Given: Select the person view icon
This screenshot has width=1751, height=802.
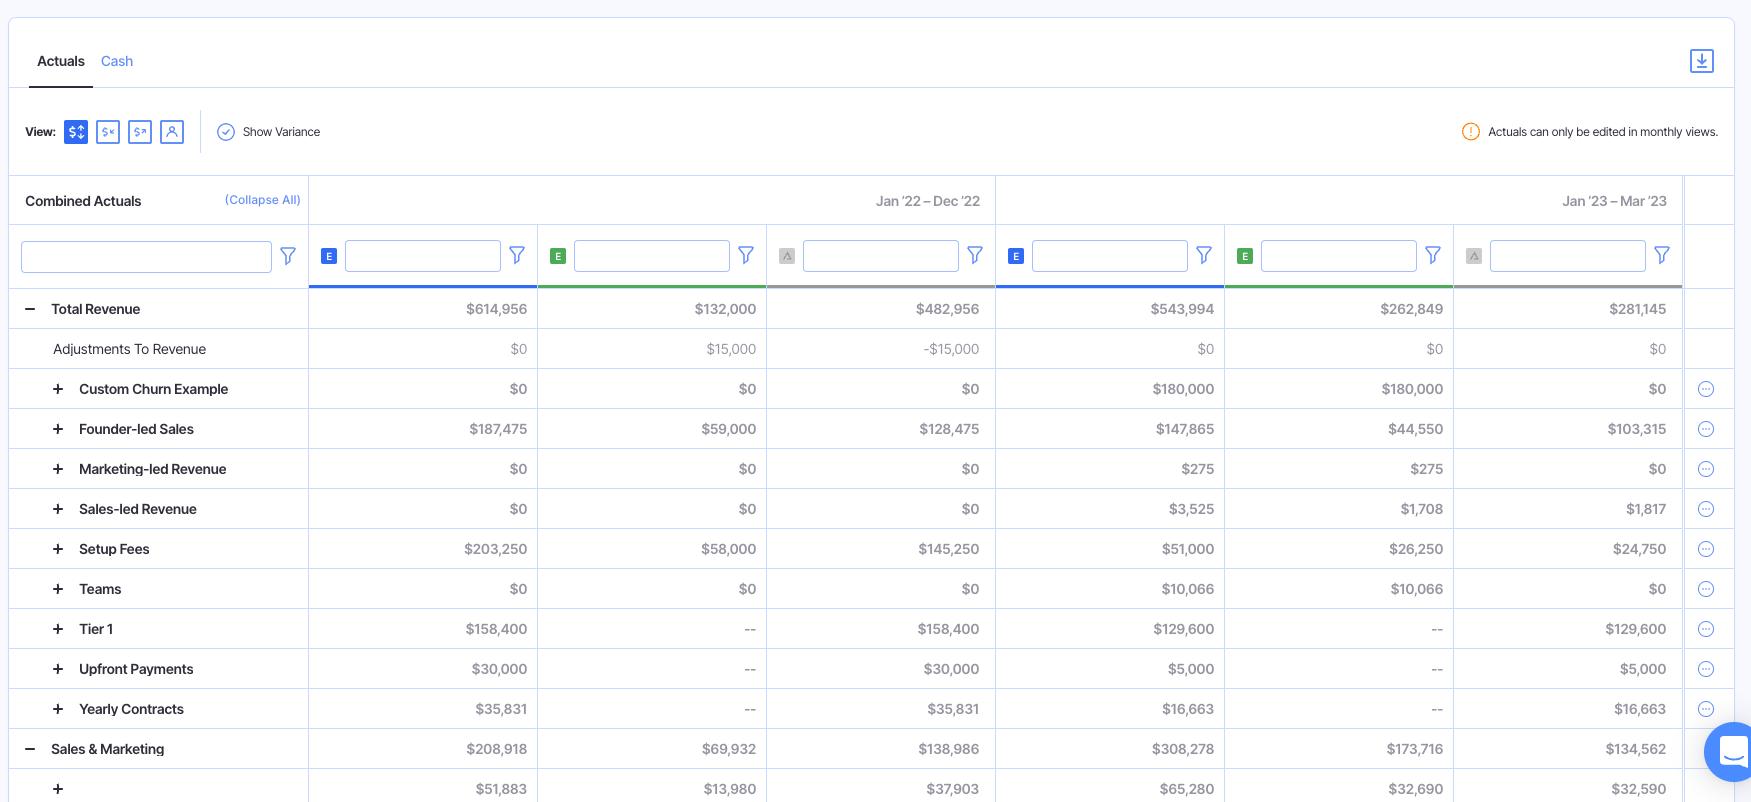Looking at the screenshot, I should [x=172, y=132].
